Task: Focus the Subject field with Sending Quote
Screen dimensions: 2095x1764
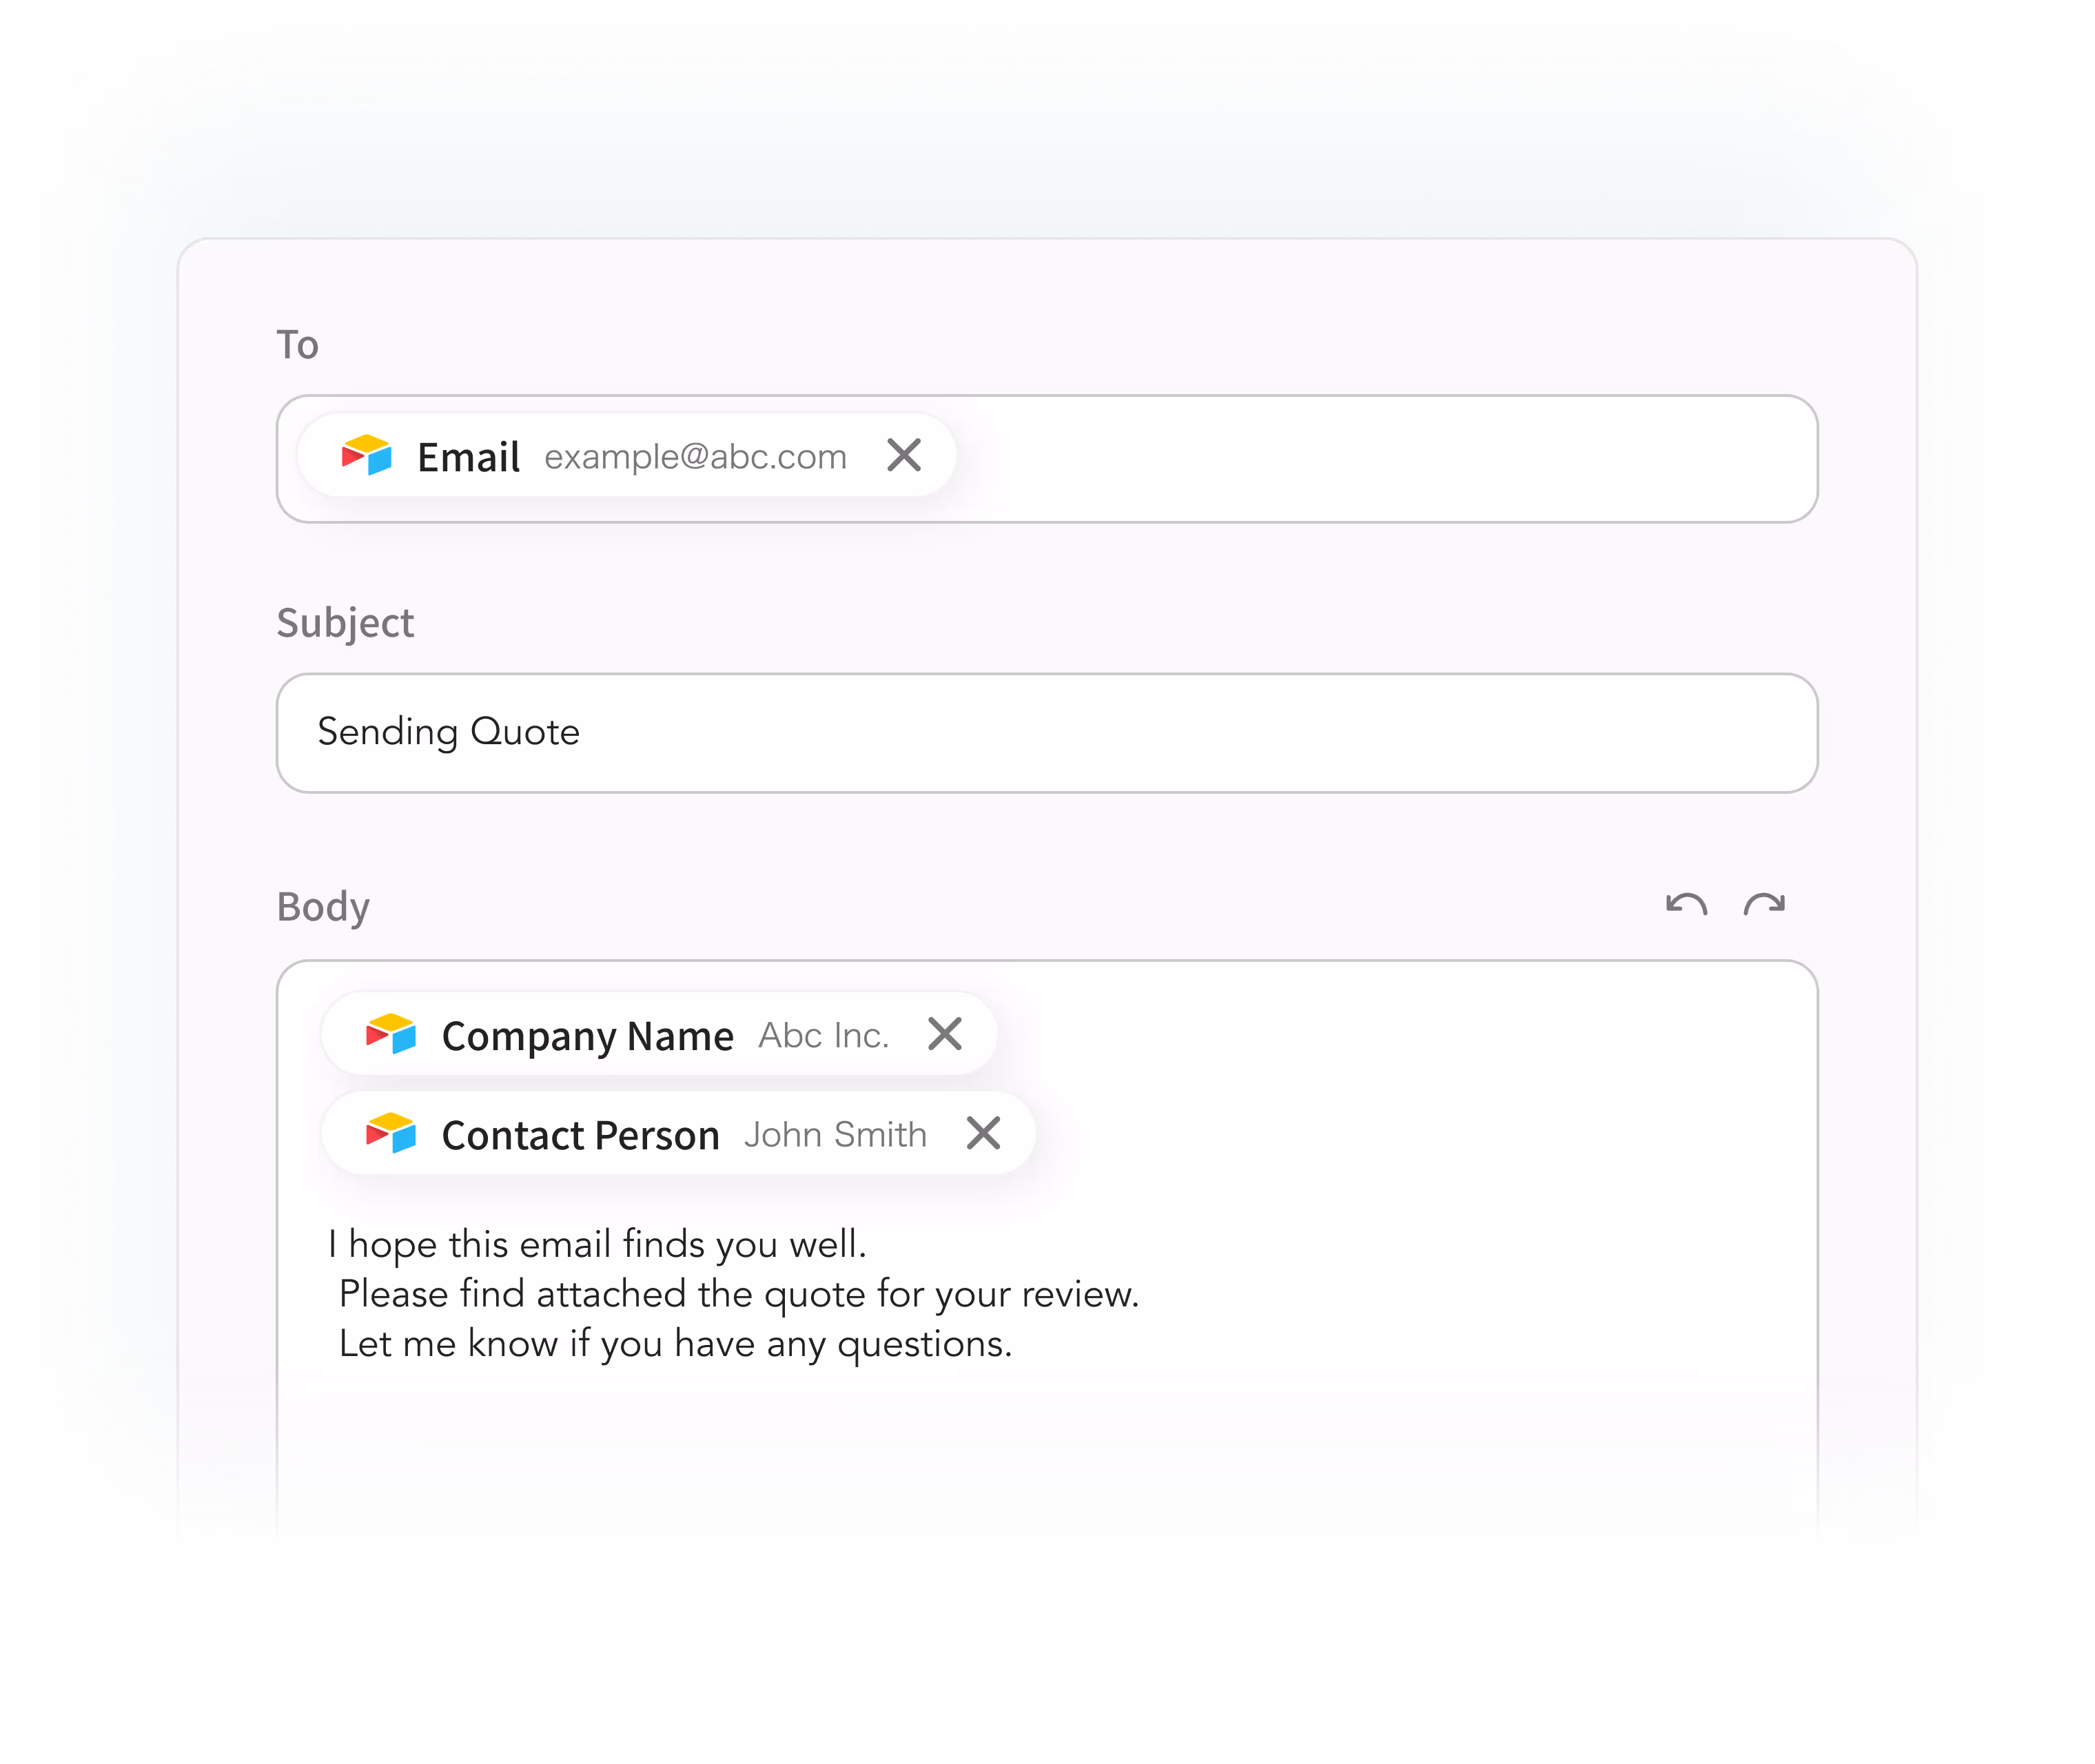Action: pos(1047,733)
